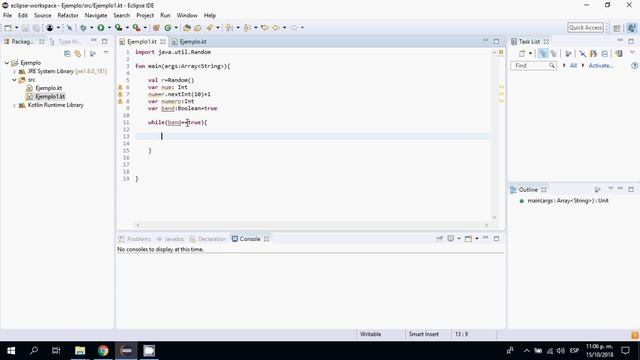Collapse the Ejemplo project tree node
The height and width of the screenshot is (360, 640).
pos(7,63)
